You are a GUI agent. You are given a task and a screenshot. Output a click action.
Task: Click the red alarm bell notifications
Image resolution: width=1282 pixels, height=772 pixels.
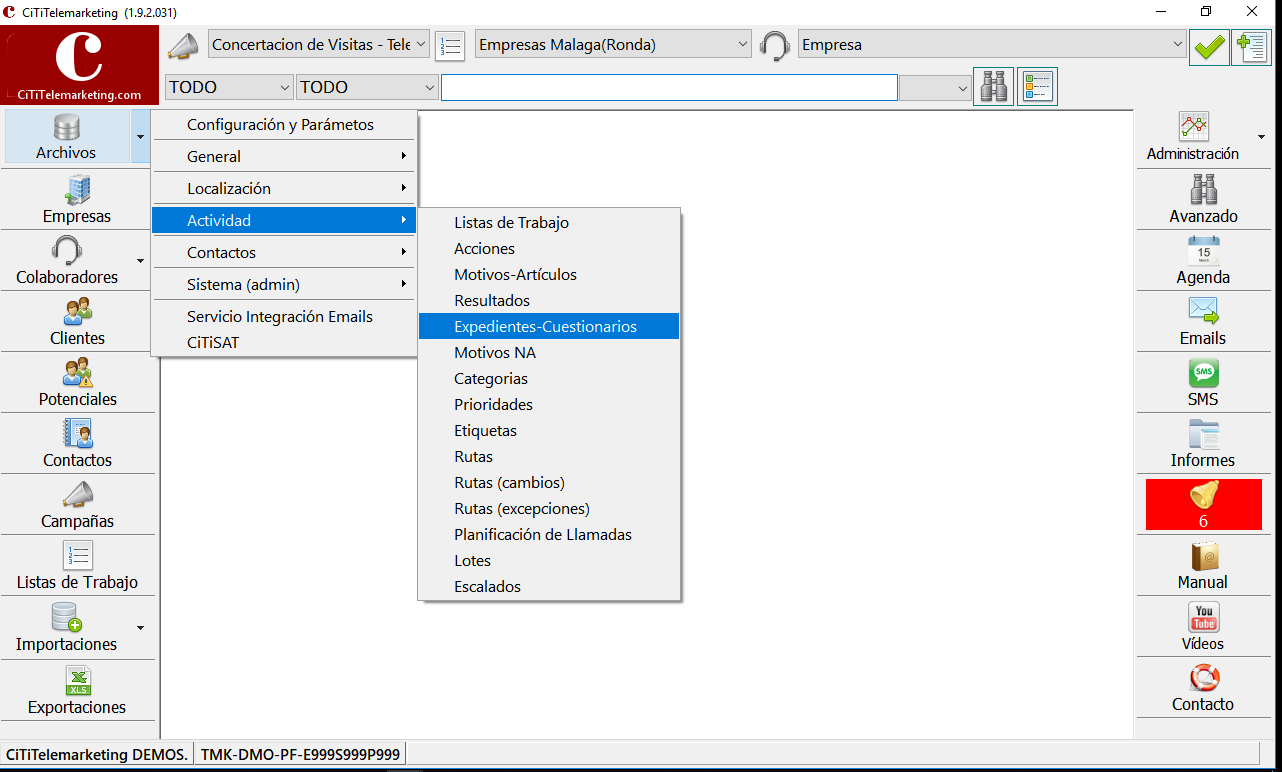(1203, 504)
